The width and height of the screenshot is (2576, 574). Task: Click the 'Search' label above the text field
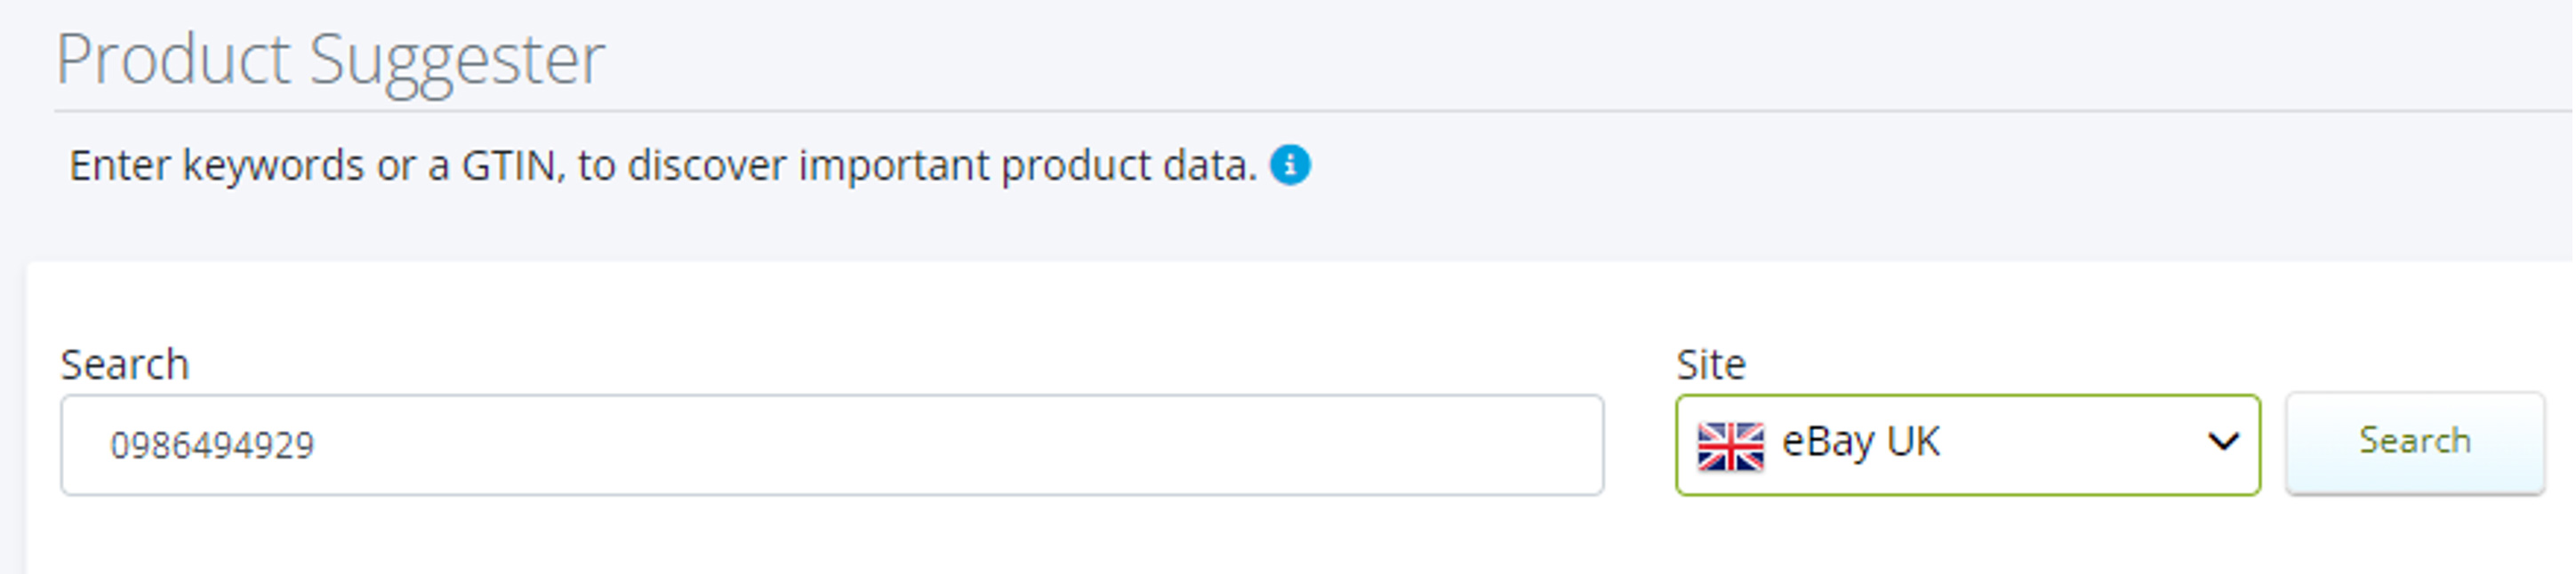(x=125, y=364)
